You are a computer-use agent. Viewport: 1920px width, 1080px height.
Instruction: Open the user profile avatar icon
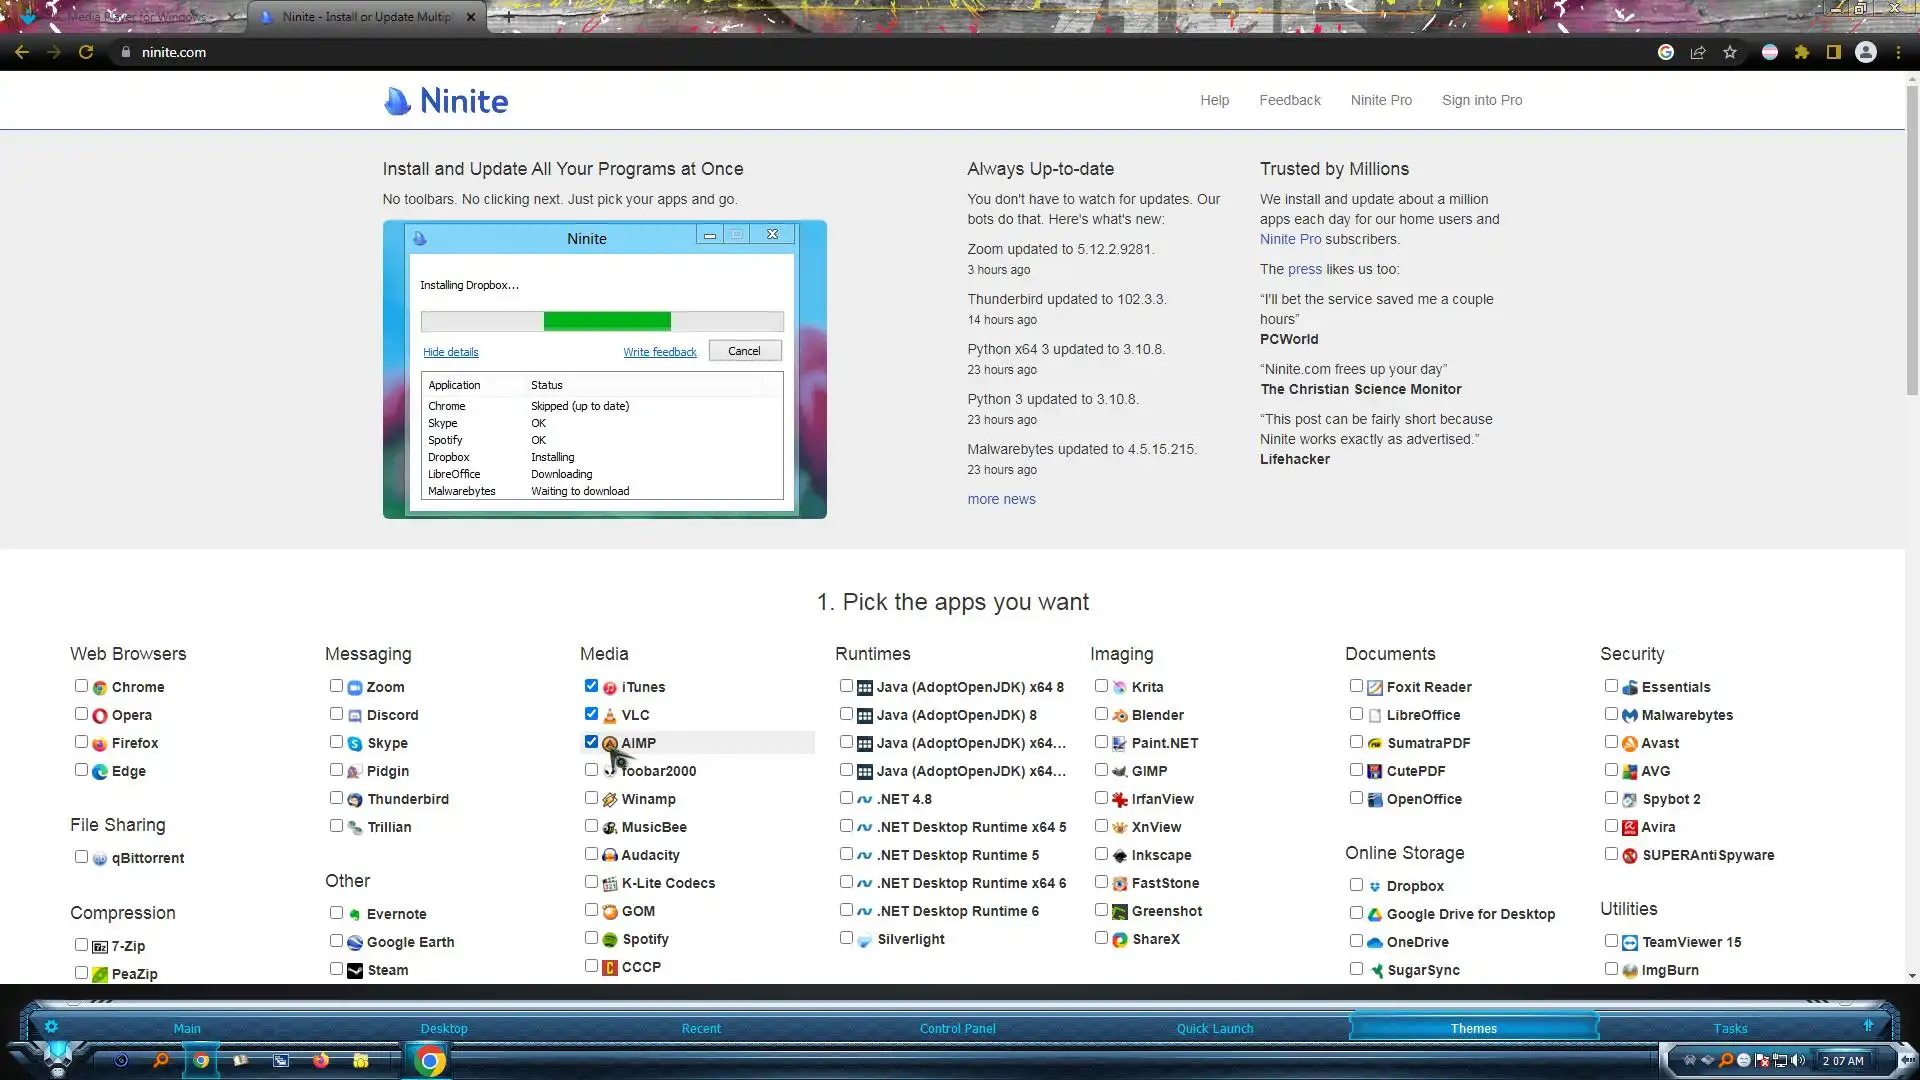click(x=1866, y=52)
